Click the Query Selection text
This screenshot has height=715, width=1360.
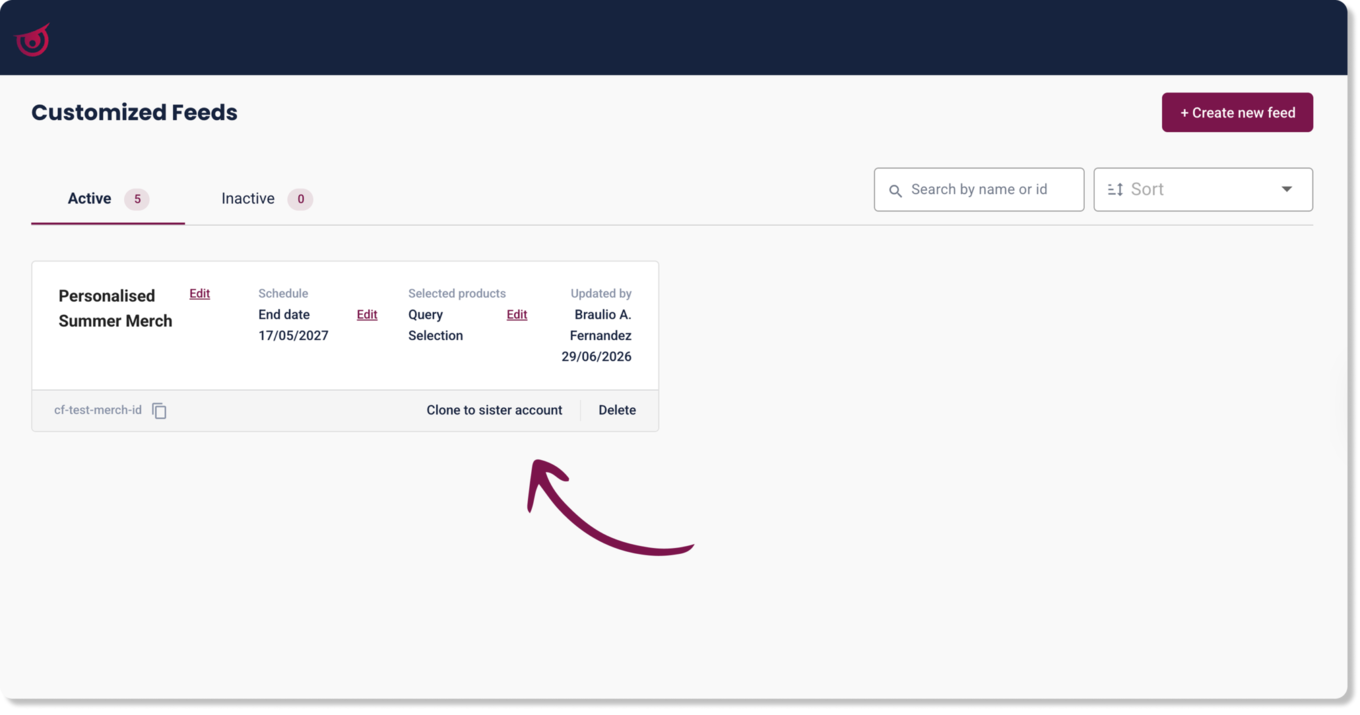(435, 325)
